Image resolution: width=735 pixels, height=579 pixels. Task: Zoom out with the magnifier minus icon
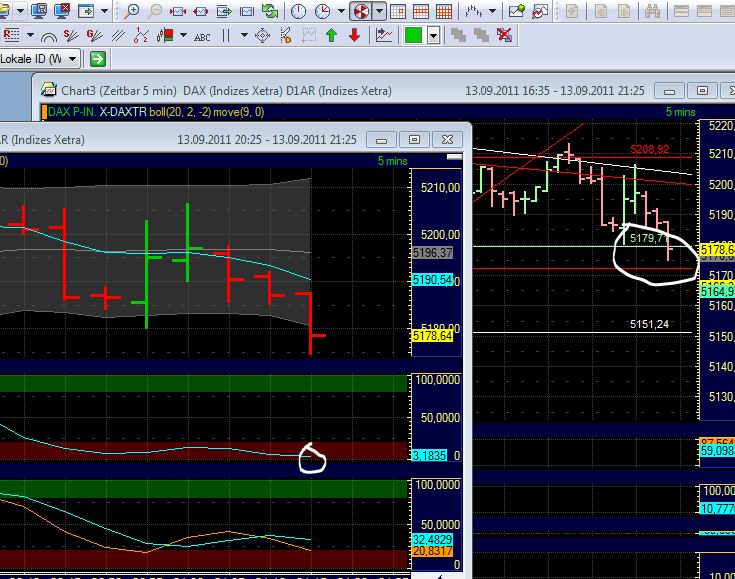point(155,11)
